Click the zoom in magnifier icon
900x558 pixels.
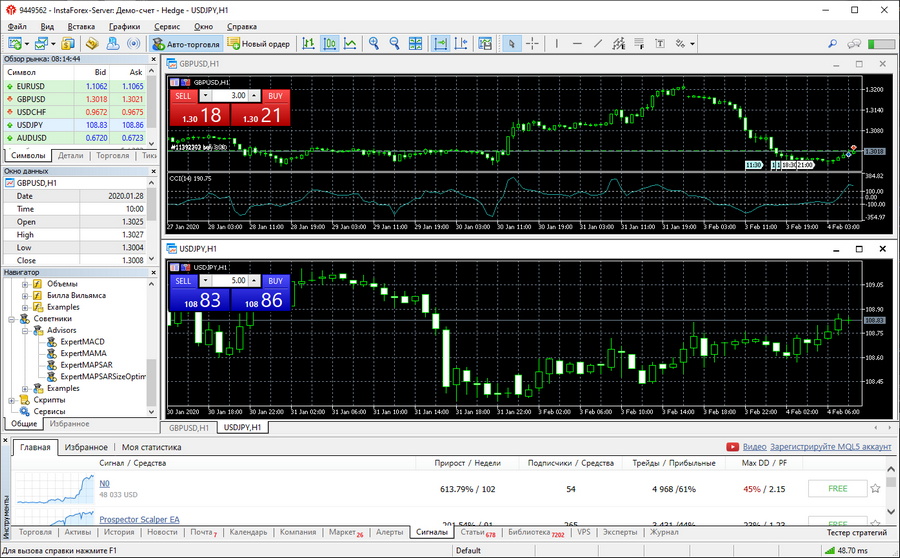point(374,44)
